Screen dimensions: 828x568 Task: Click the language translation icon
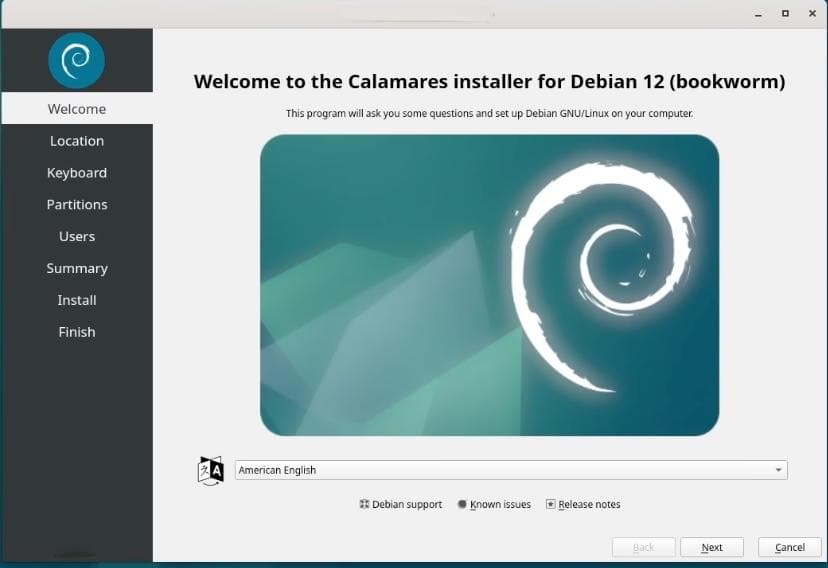tap(211, 470)
